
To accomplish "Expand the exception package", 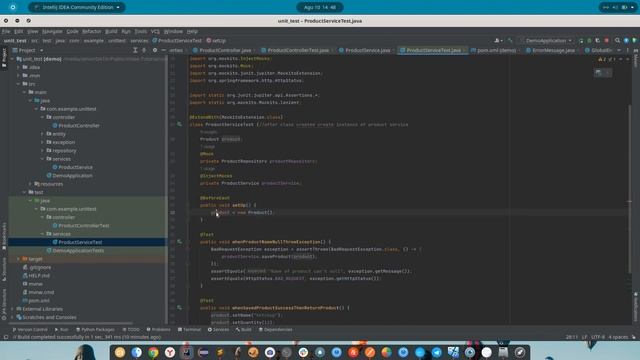I will click(42, 142).
